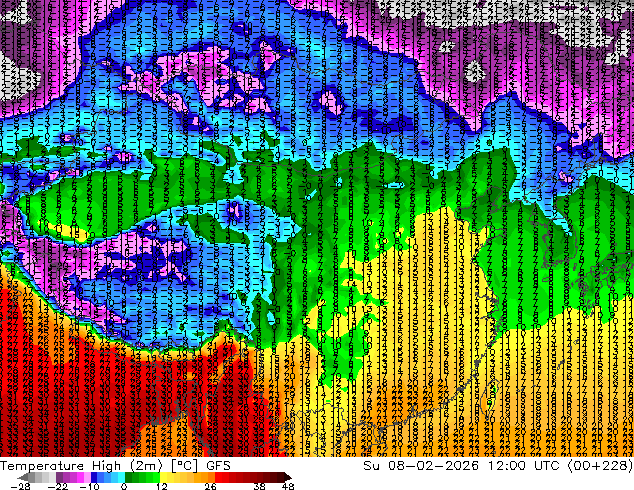634x490 pixels.
Task: Click the legend's left gray arrow end
Action: tap(23, 477)
